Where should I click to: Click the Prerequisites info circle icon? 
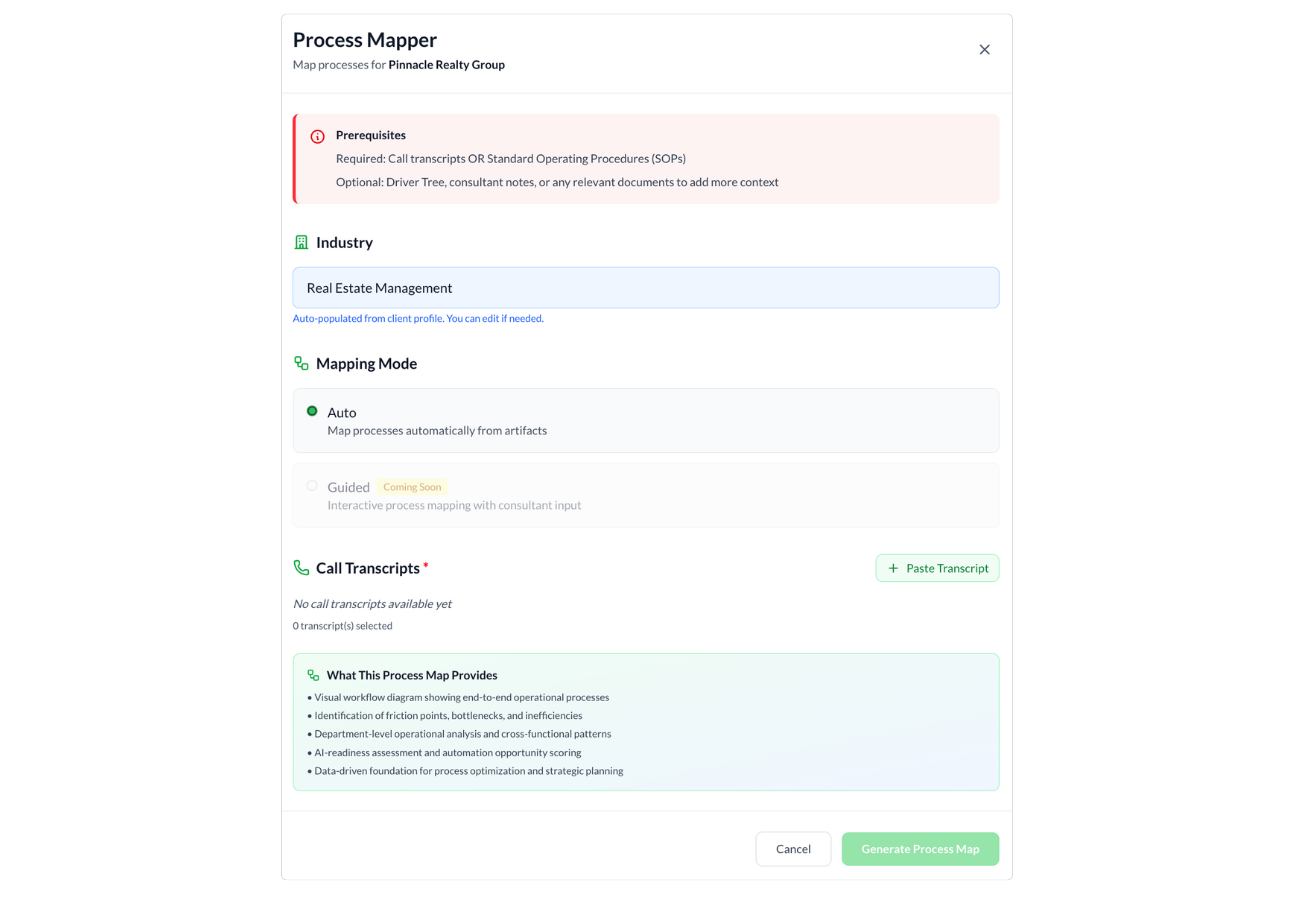pyautogui.click(x=318, y=136)
